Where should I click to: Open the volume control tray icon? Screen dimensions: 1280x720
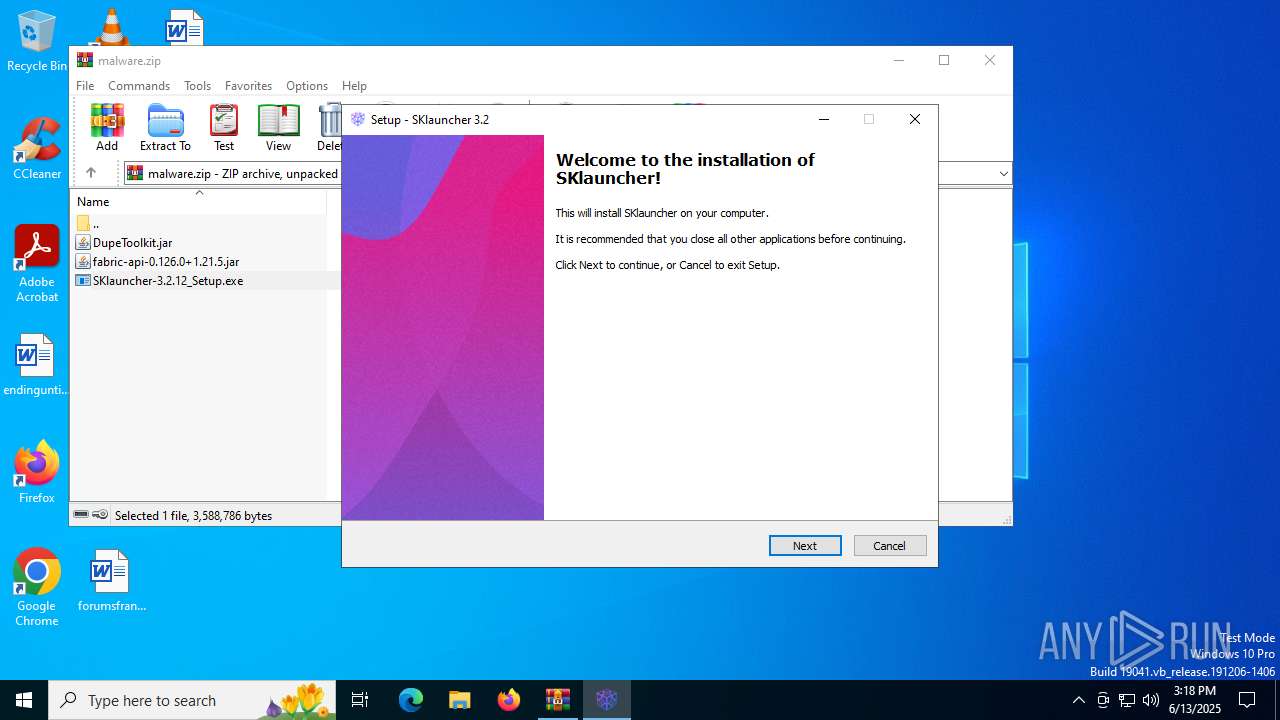(x=1151, y=700)
